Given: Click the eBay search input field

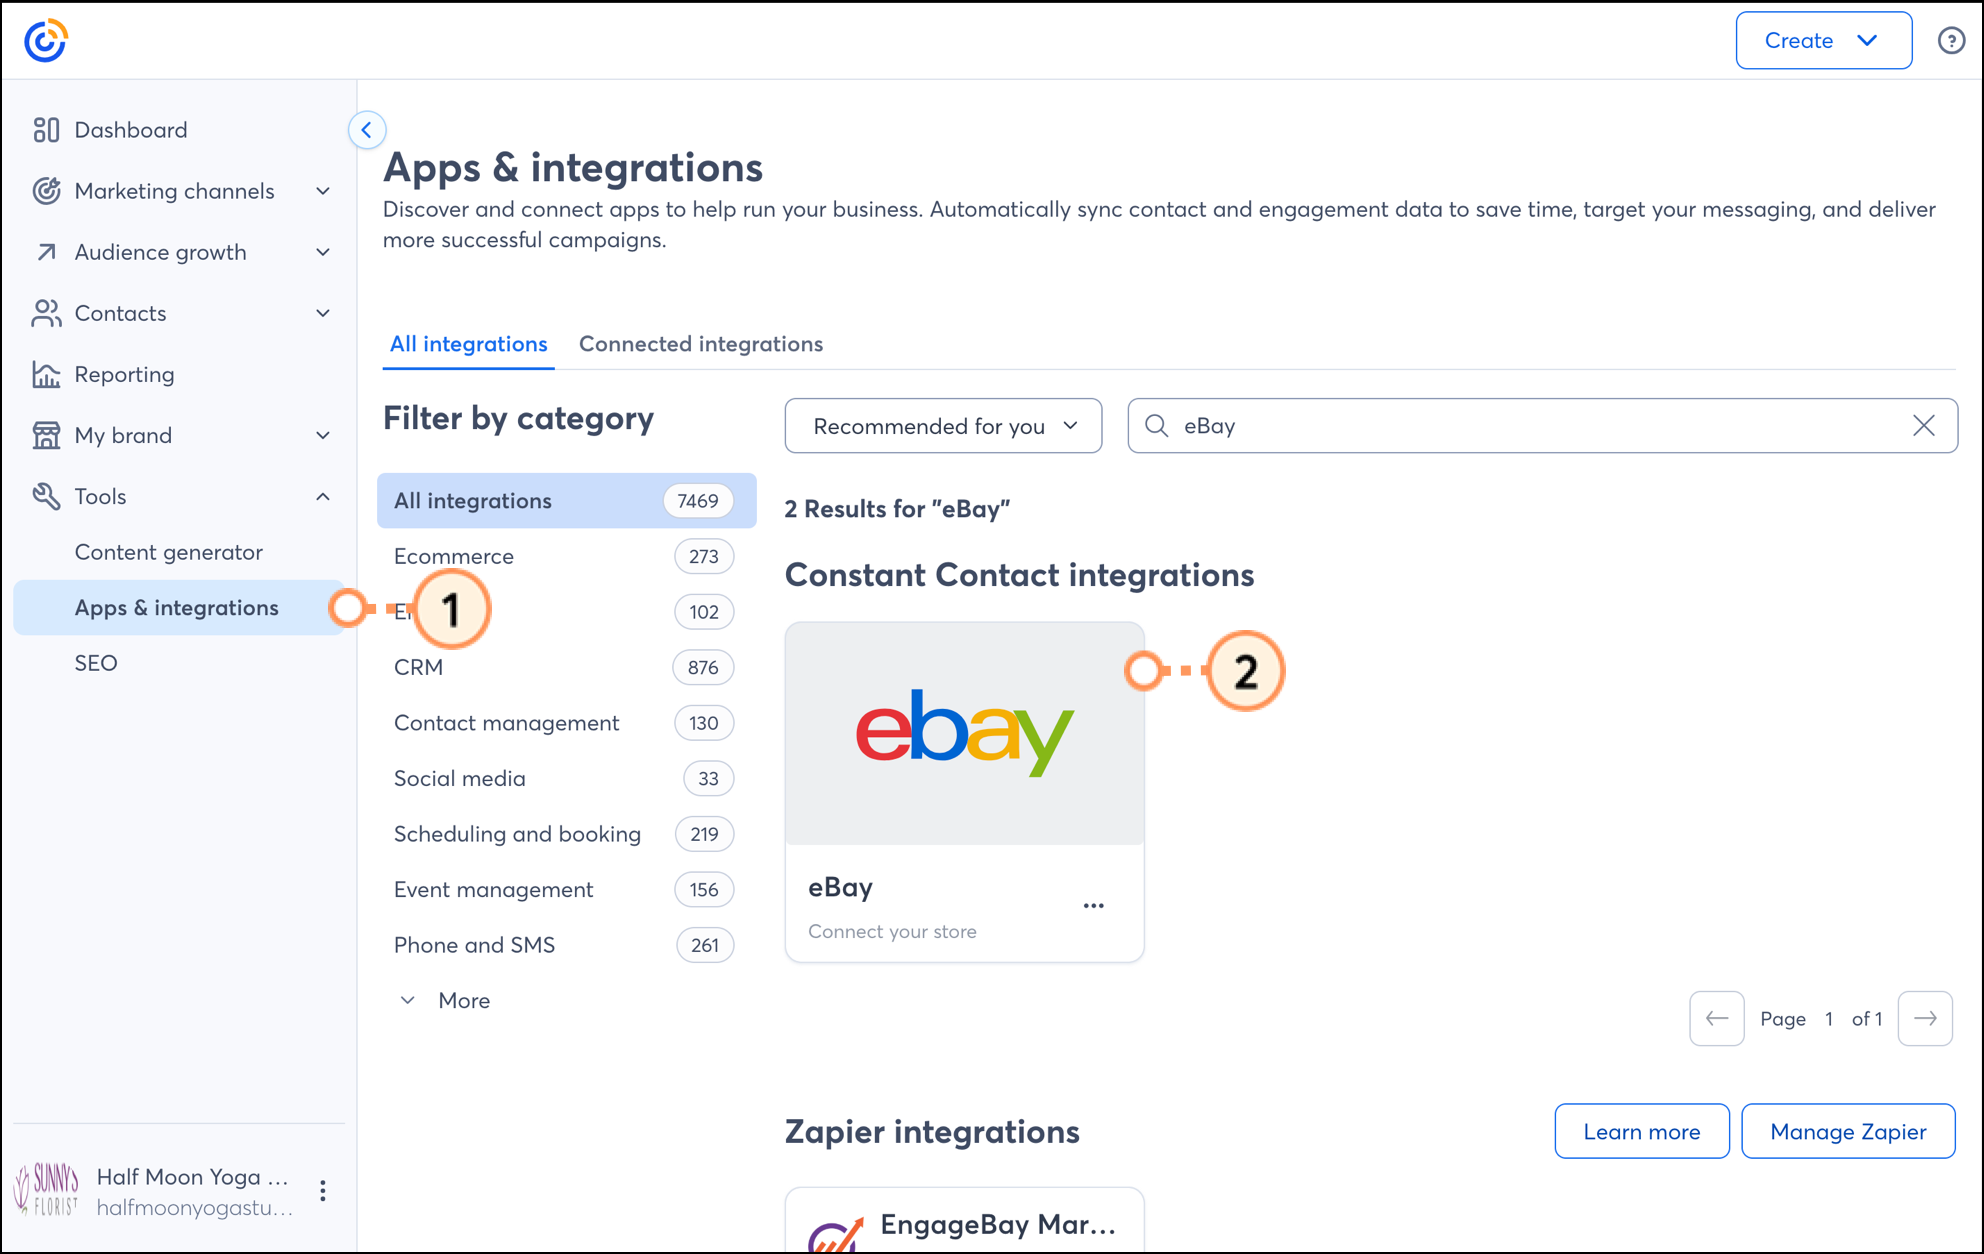Looking at the screenshot, I should tap(1542, 426).
